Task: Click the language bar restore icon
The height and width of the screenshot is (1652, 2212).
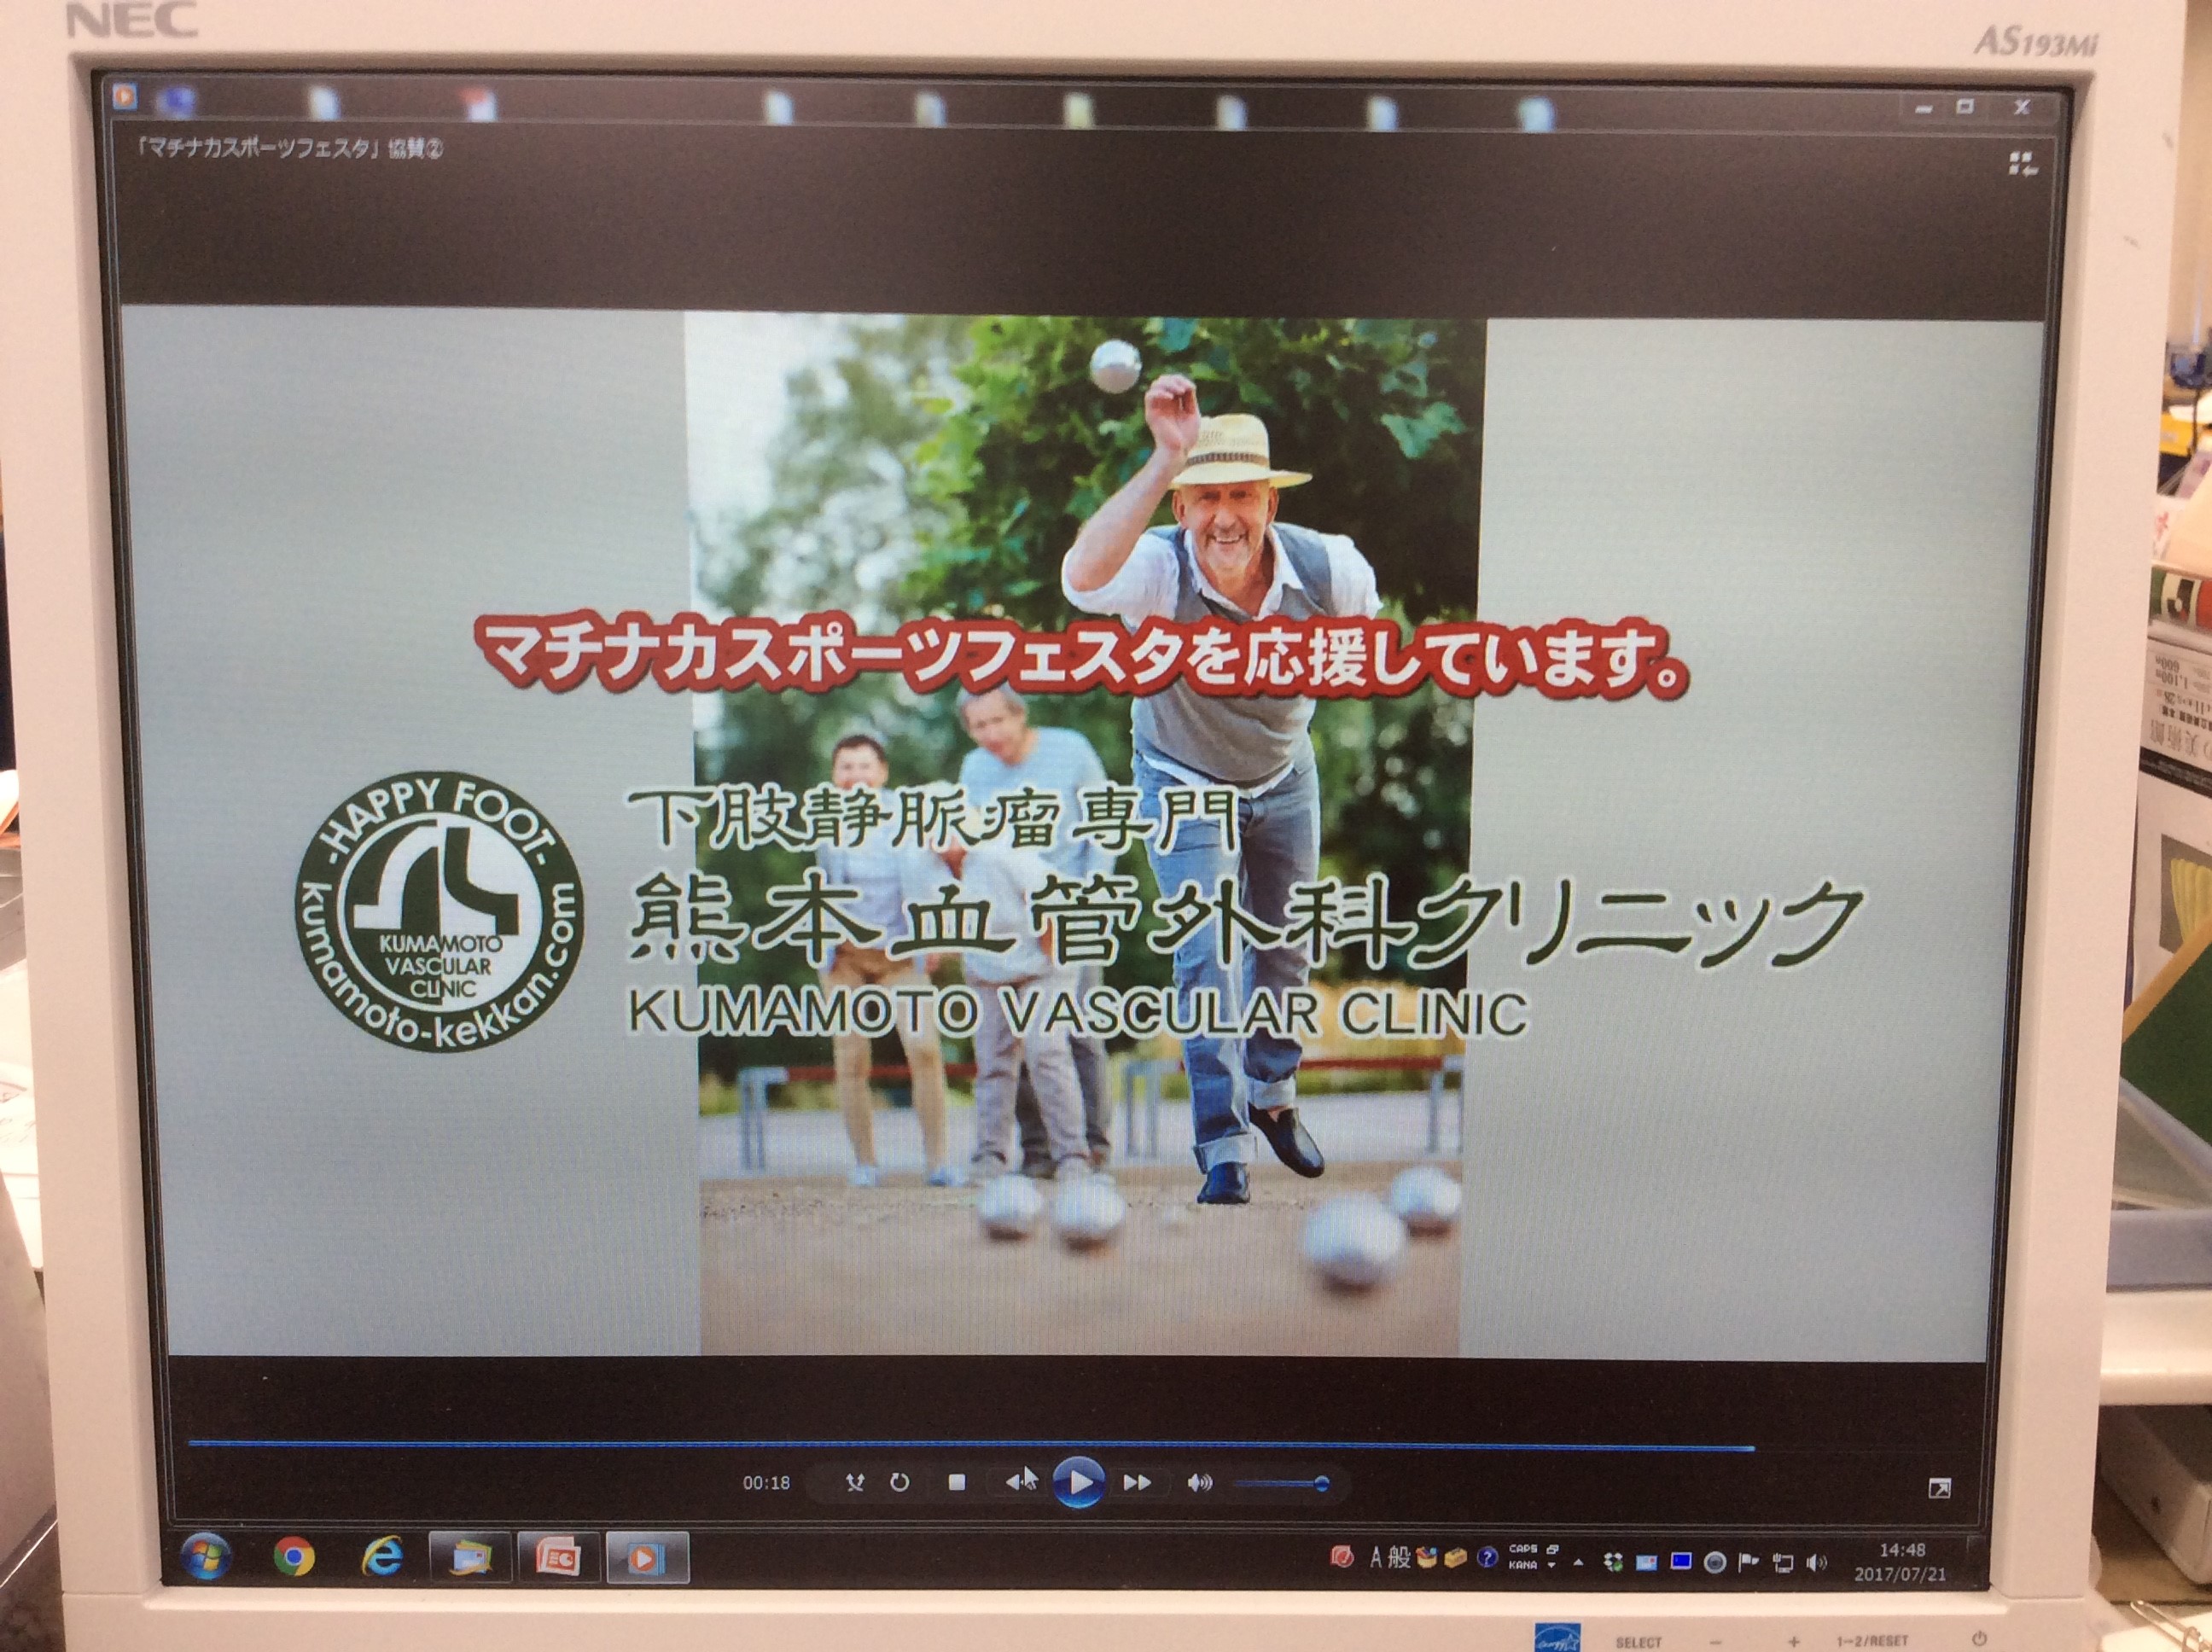Action: pos(1552,1548)
